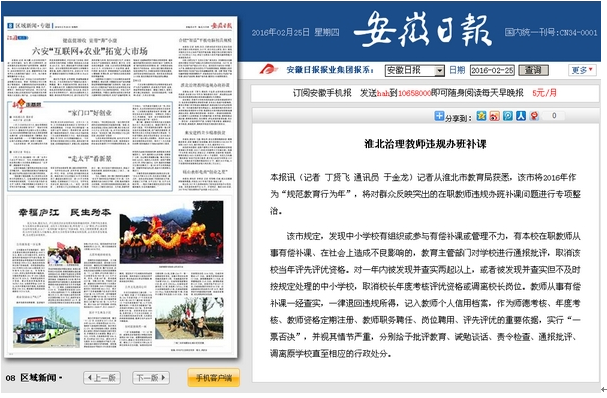Open the share count box showing 0
This screenshot has height=398, width=607.
554,116
